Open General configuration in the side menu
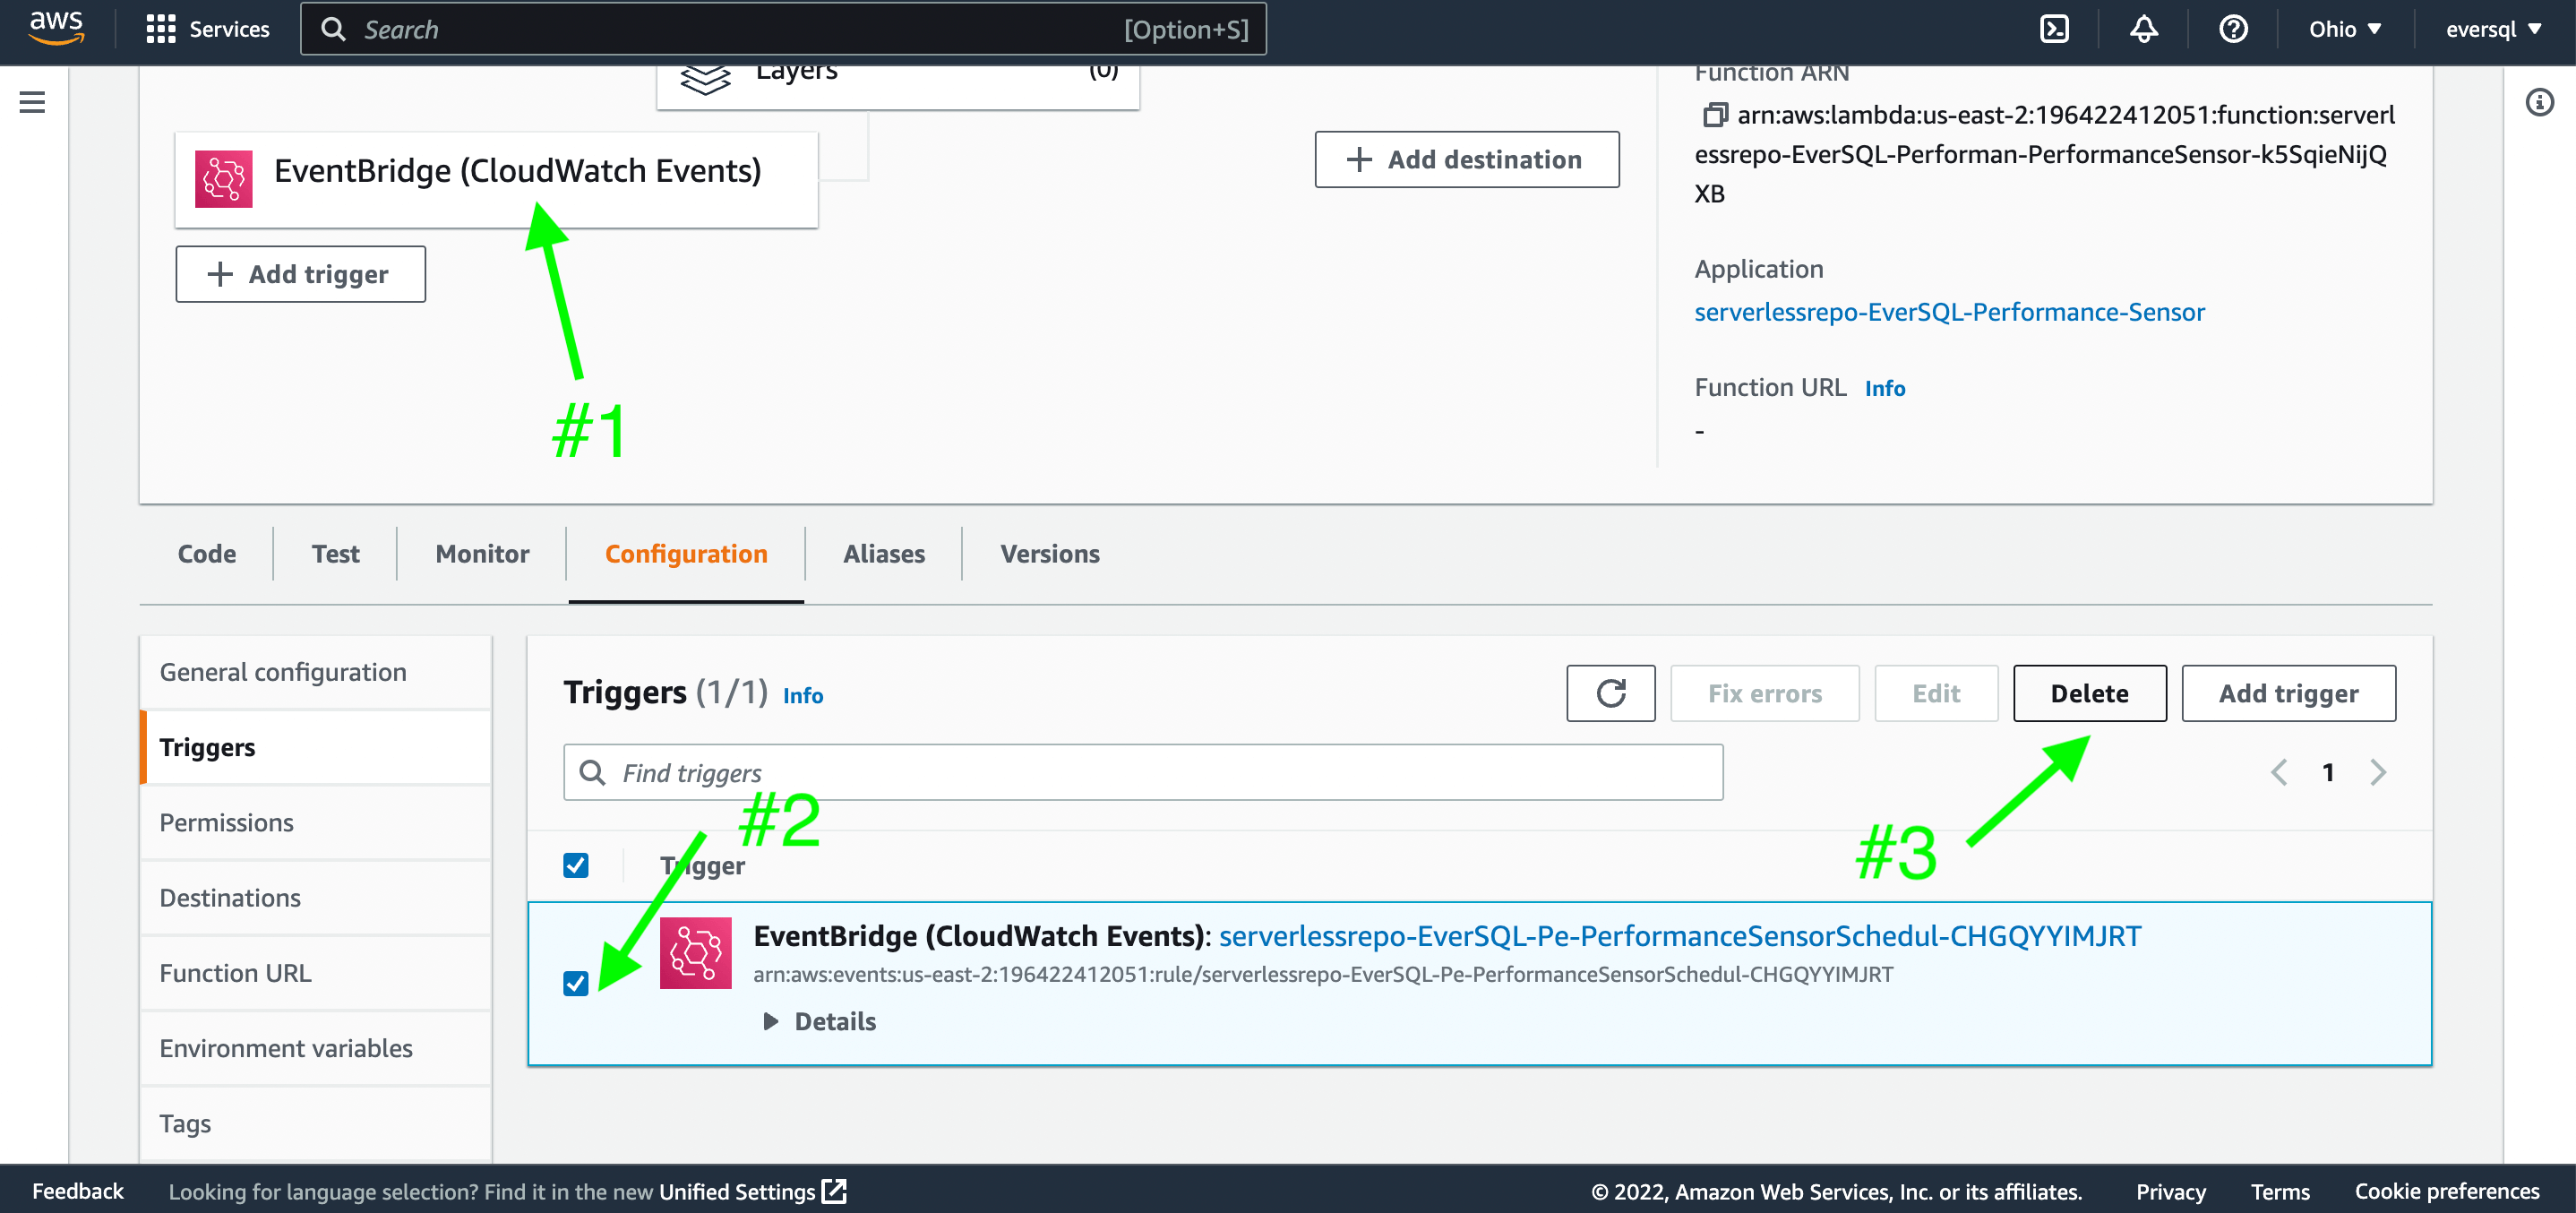 click(316, 672)
